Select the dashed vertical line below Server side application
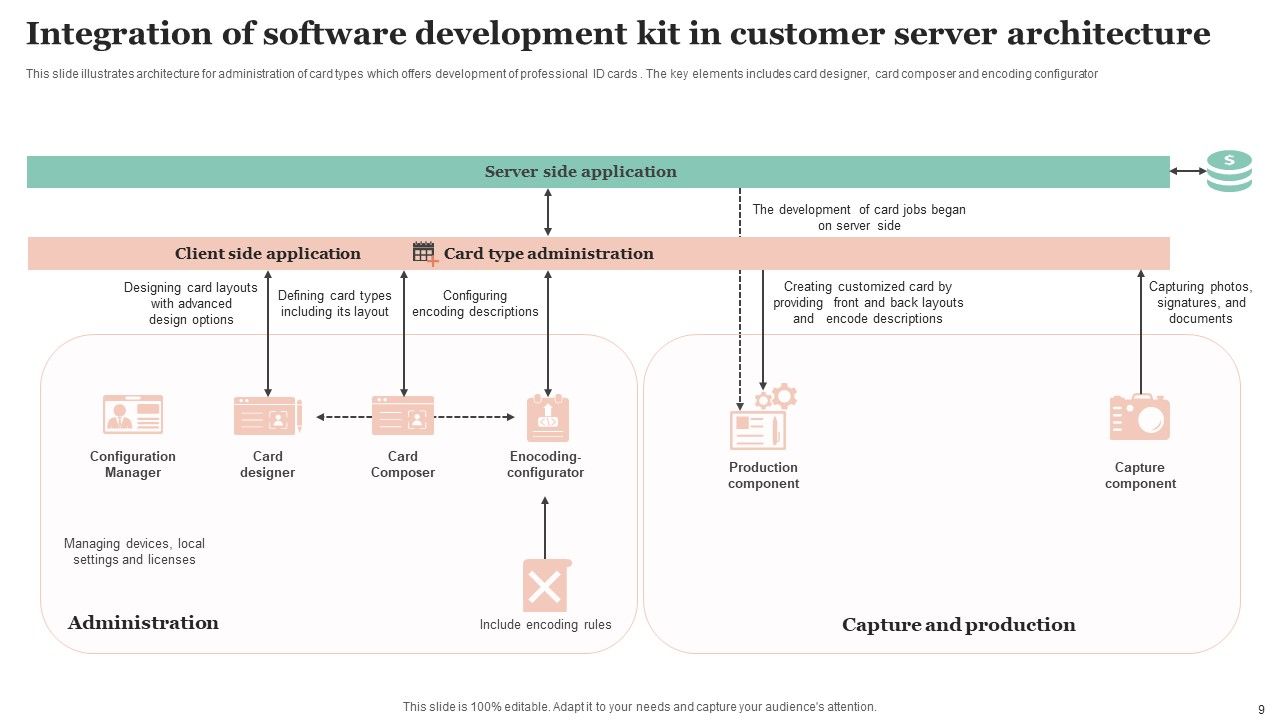The width and height of the screenshot is (1280, 720). [740, 215]
